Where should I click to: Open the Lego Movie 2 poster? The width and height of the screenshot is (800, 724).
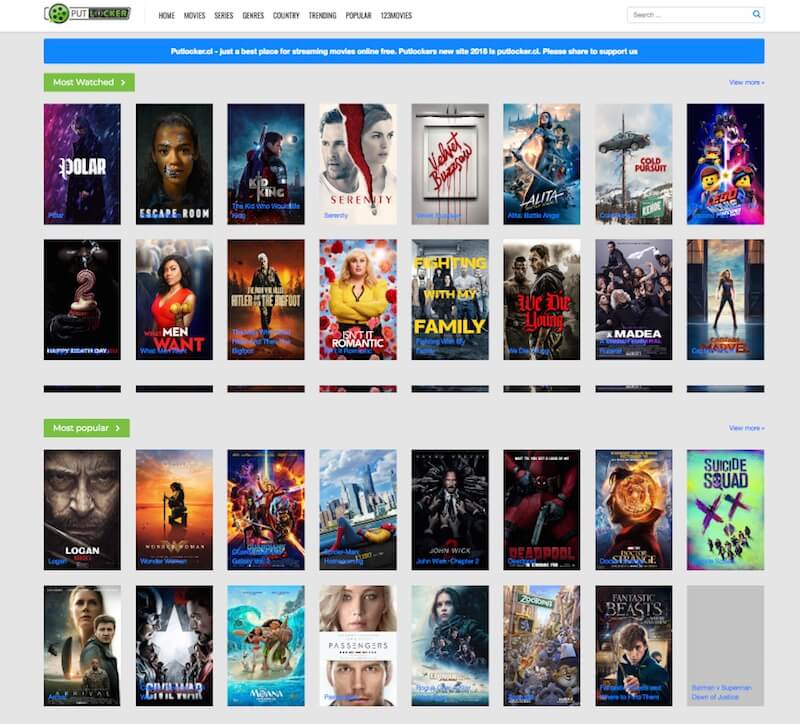coord(726,164)
